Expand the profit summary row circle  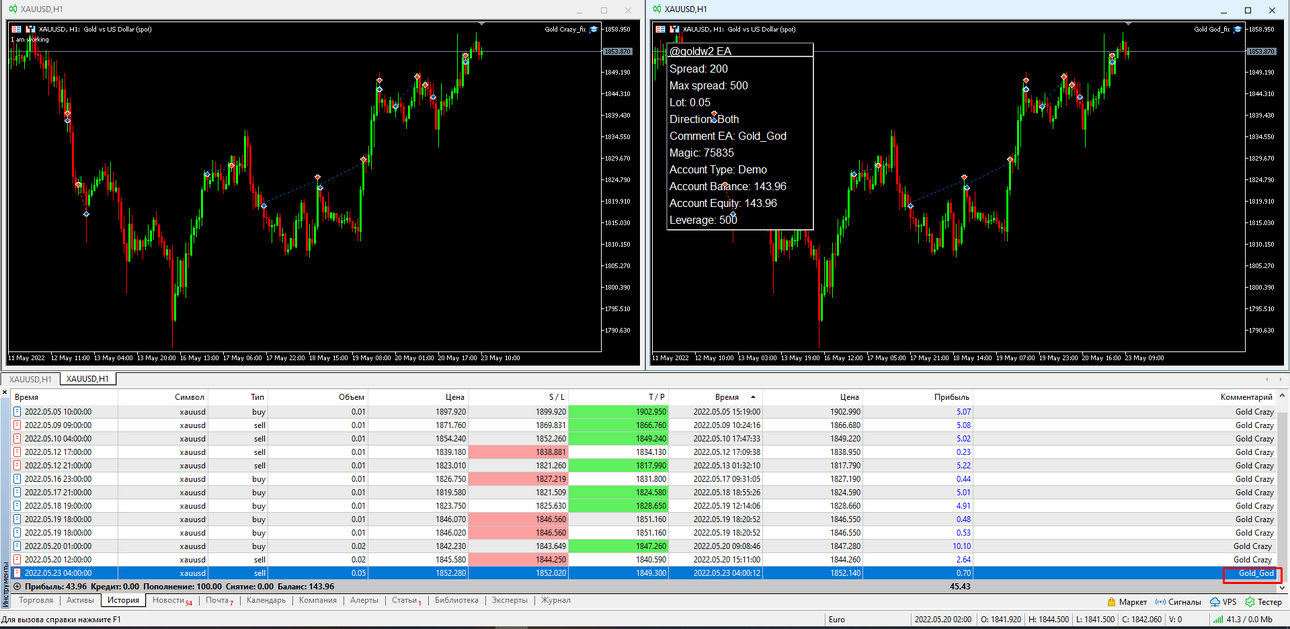17,586
